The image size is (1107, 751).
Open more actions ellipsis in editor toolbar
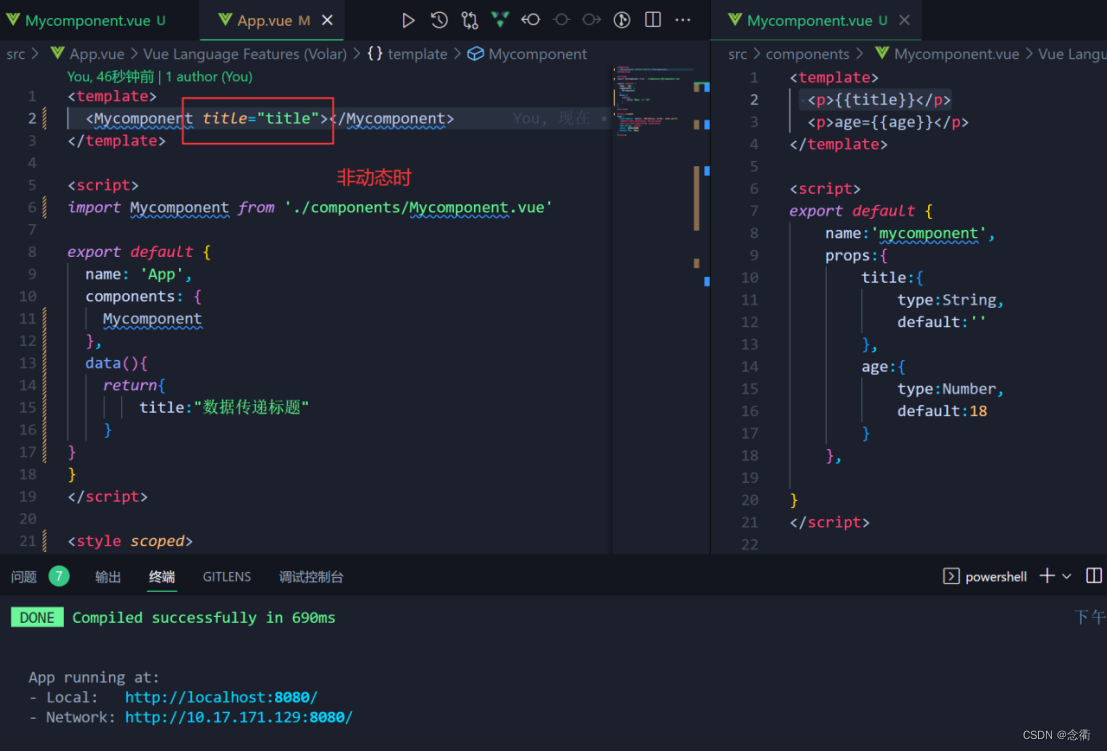683,20
